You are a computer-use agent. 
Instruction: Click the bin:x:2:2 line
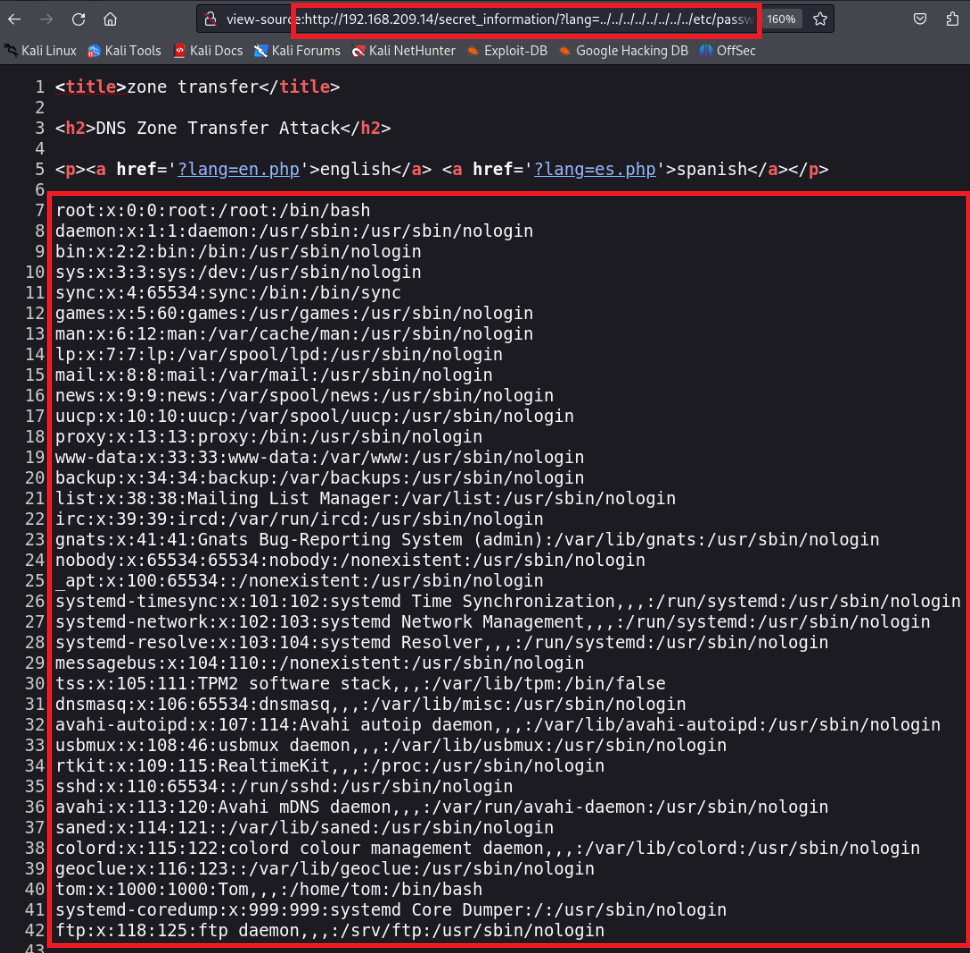point(238,251)
